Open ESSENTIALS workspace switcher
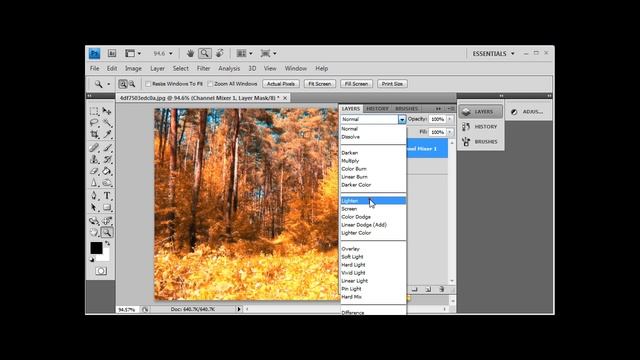Viewport: 640px width, 360px height. pyautogui.click(x=493, y=53)
